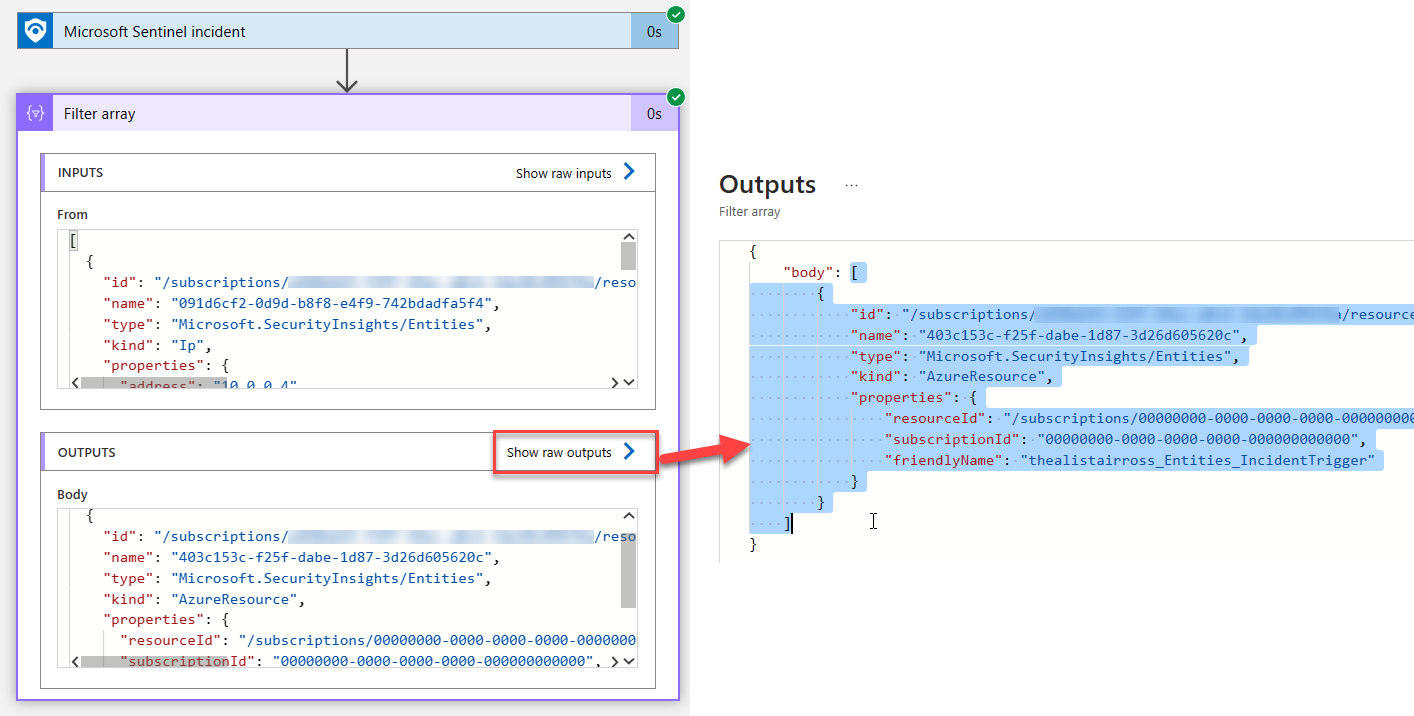The image size is (1414, 716).
Task: Click the scroll-down arrow in the From viewer
Action: coord(629,380)
